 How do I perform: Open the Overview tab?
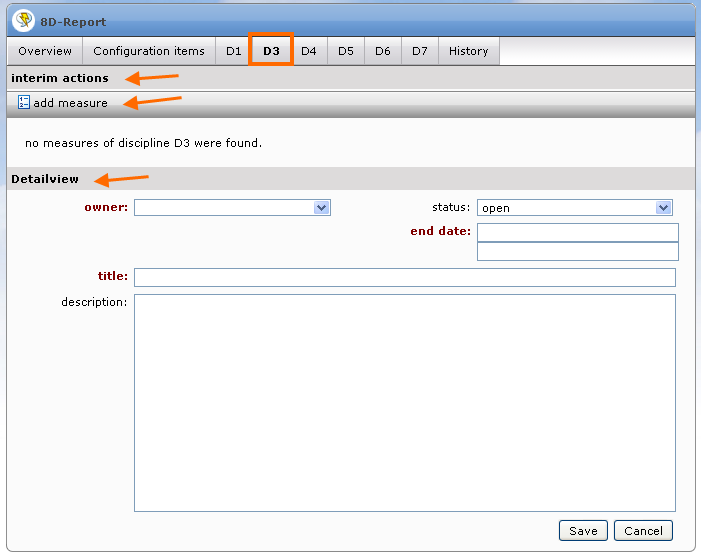[45, 51]
